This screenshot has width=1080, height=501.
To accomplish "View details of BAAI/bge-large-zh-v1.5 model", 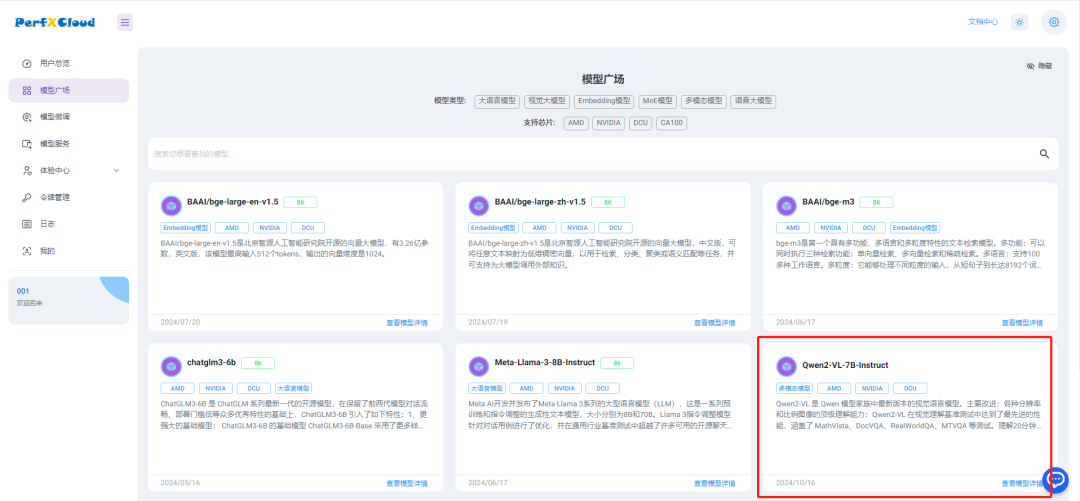I will tap(714, 323).
